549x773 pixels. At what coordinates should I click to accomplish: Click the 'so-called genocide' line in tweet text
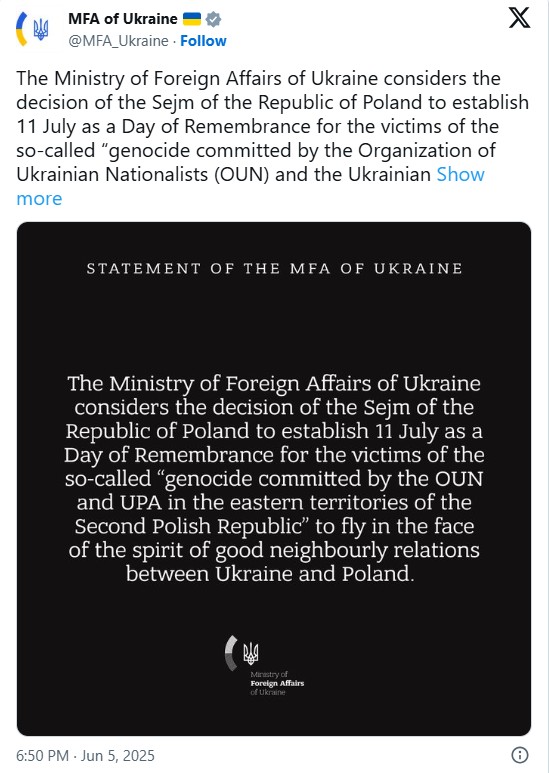pyautogui.click(x=256, y=150)
